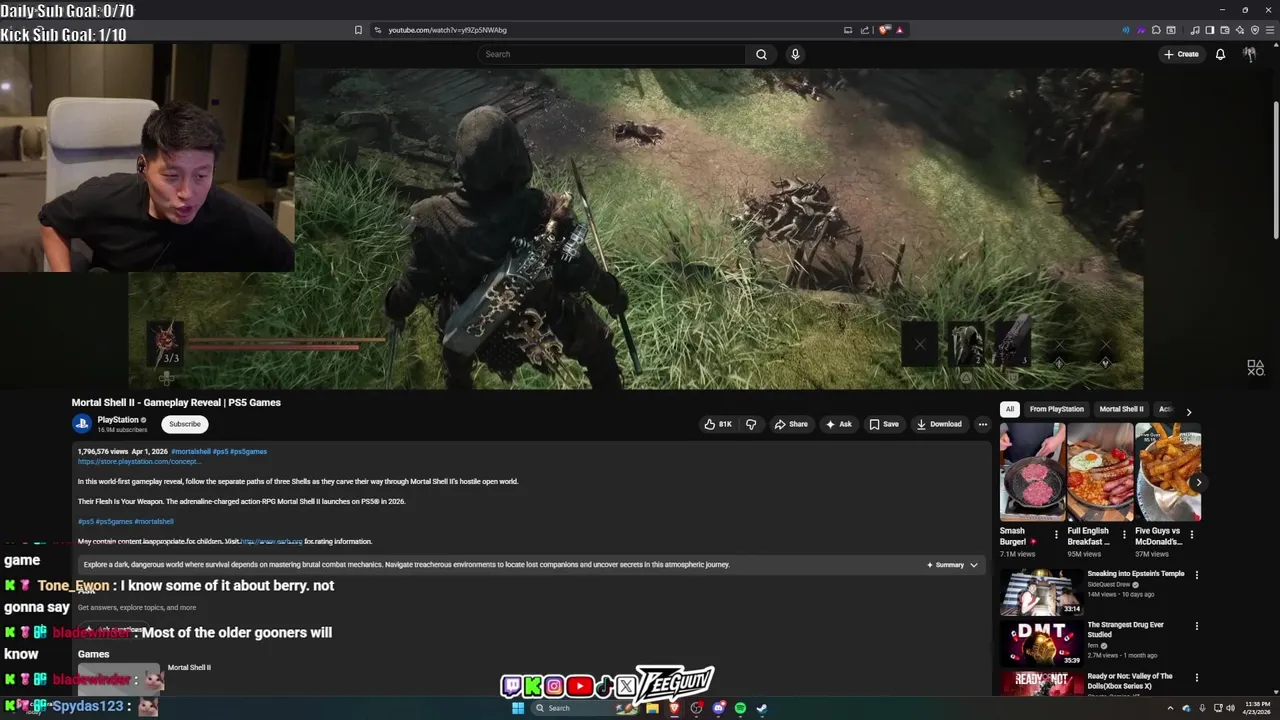
Task: Click the YouTube search magnifier button
Action: point(761,54)
